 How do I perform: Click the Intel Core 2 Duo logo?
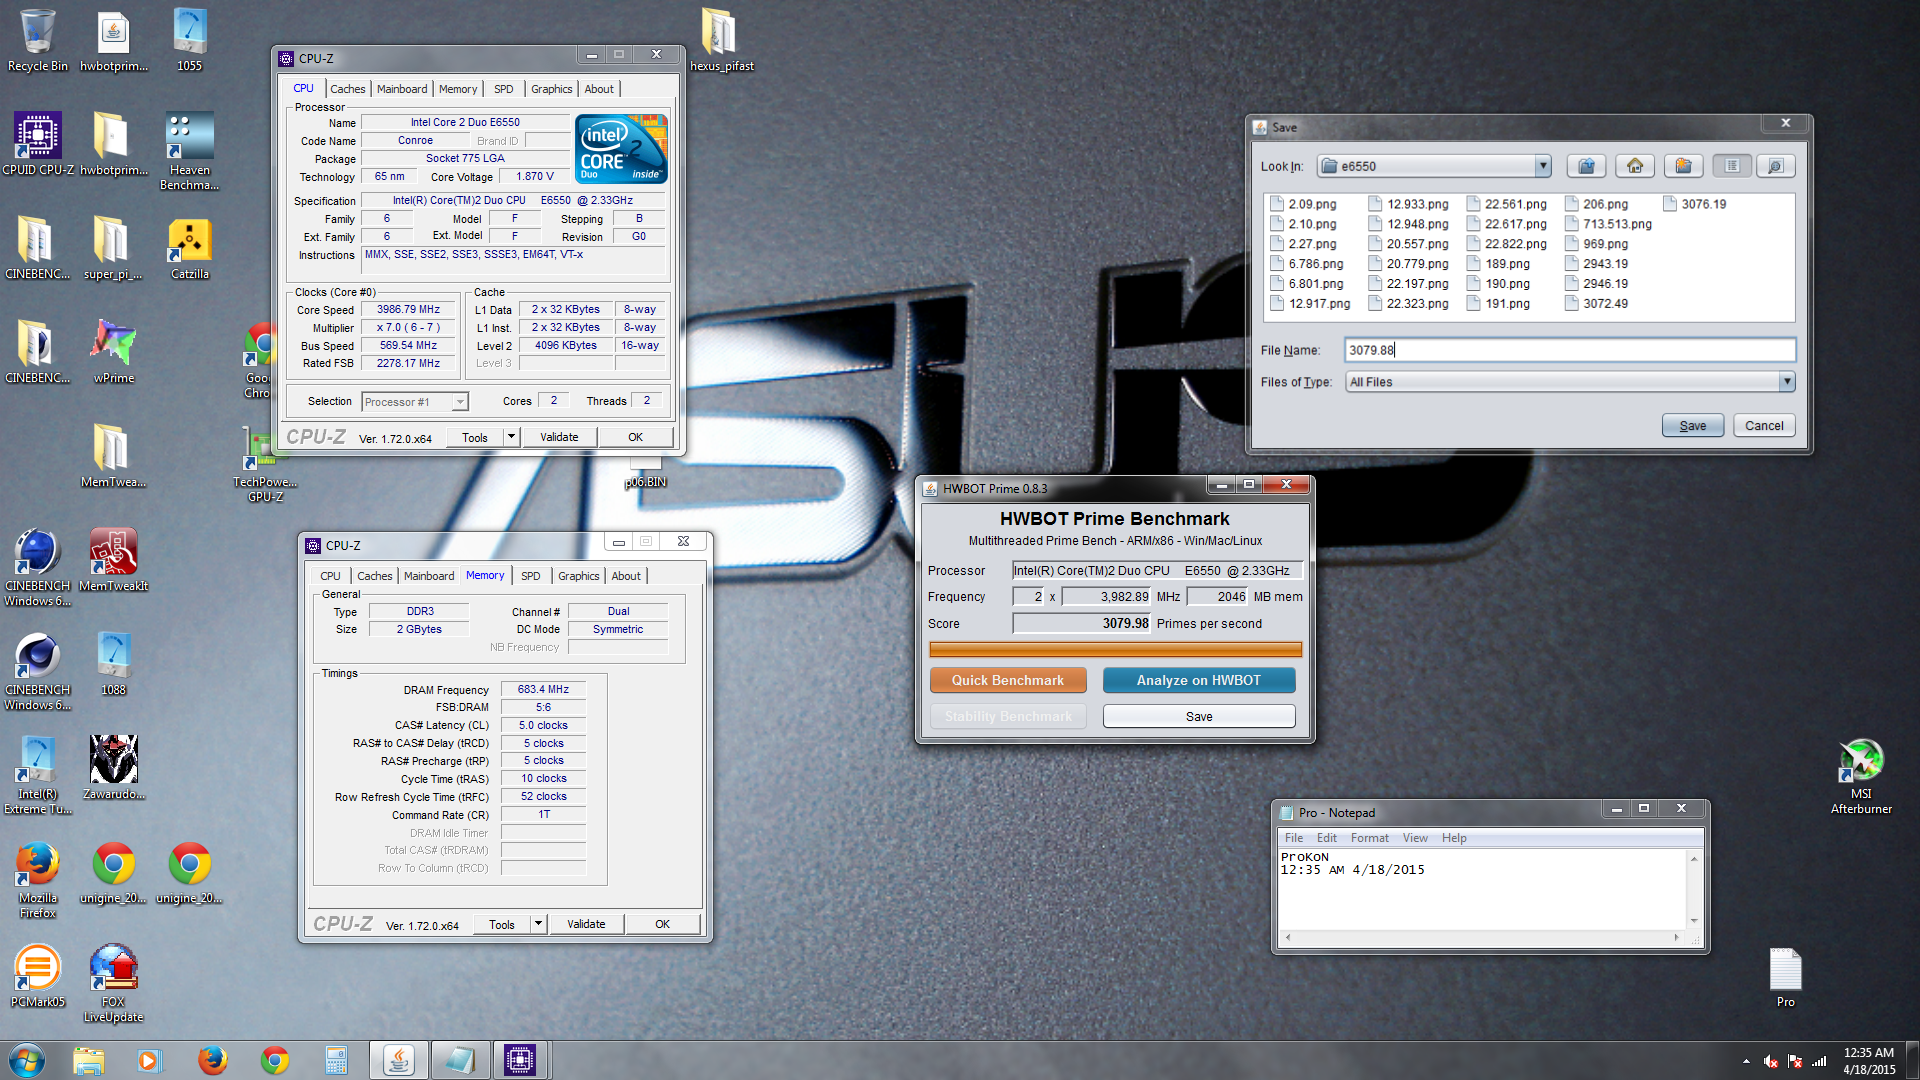[621, 149]
